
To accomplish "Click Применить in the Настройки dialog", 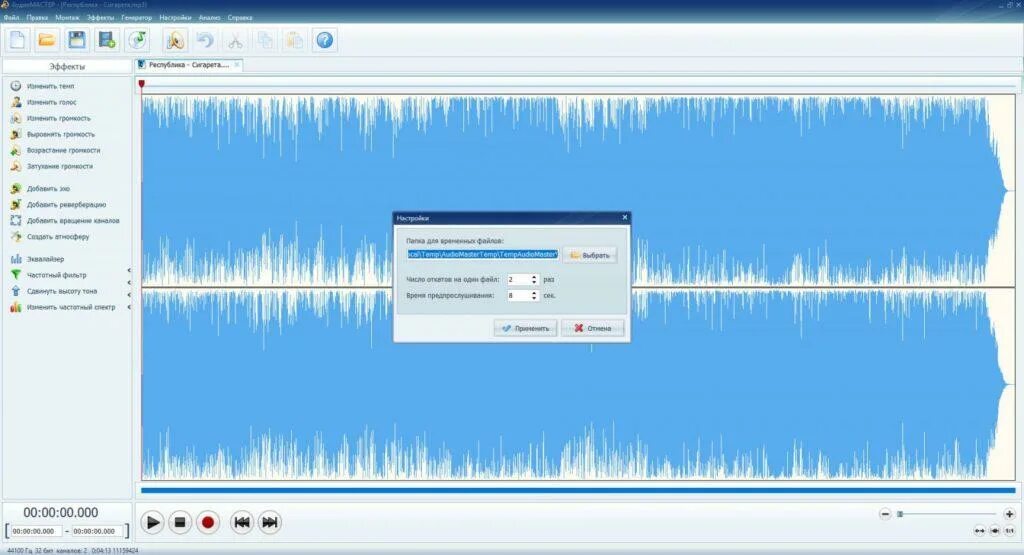I will pos(526,328).
